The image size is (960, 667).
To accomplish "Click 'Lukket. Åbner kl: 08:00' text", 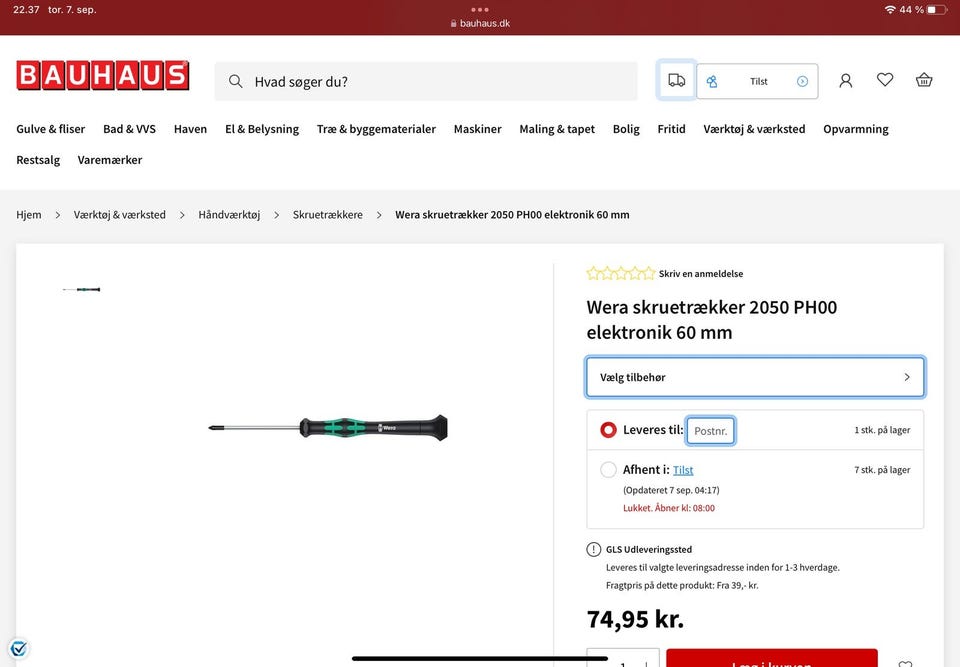I will (669, 508).
